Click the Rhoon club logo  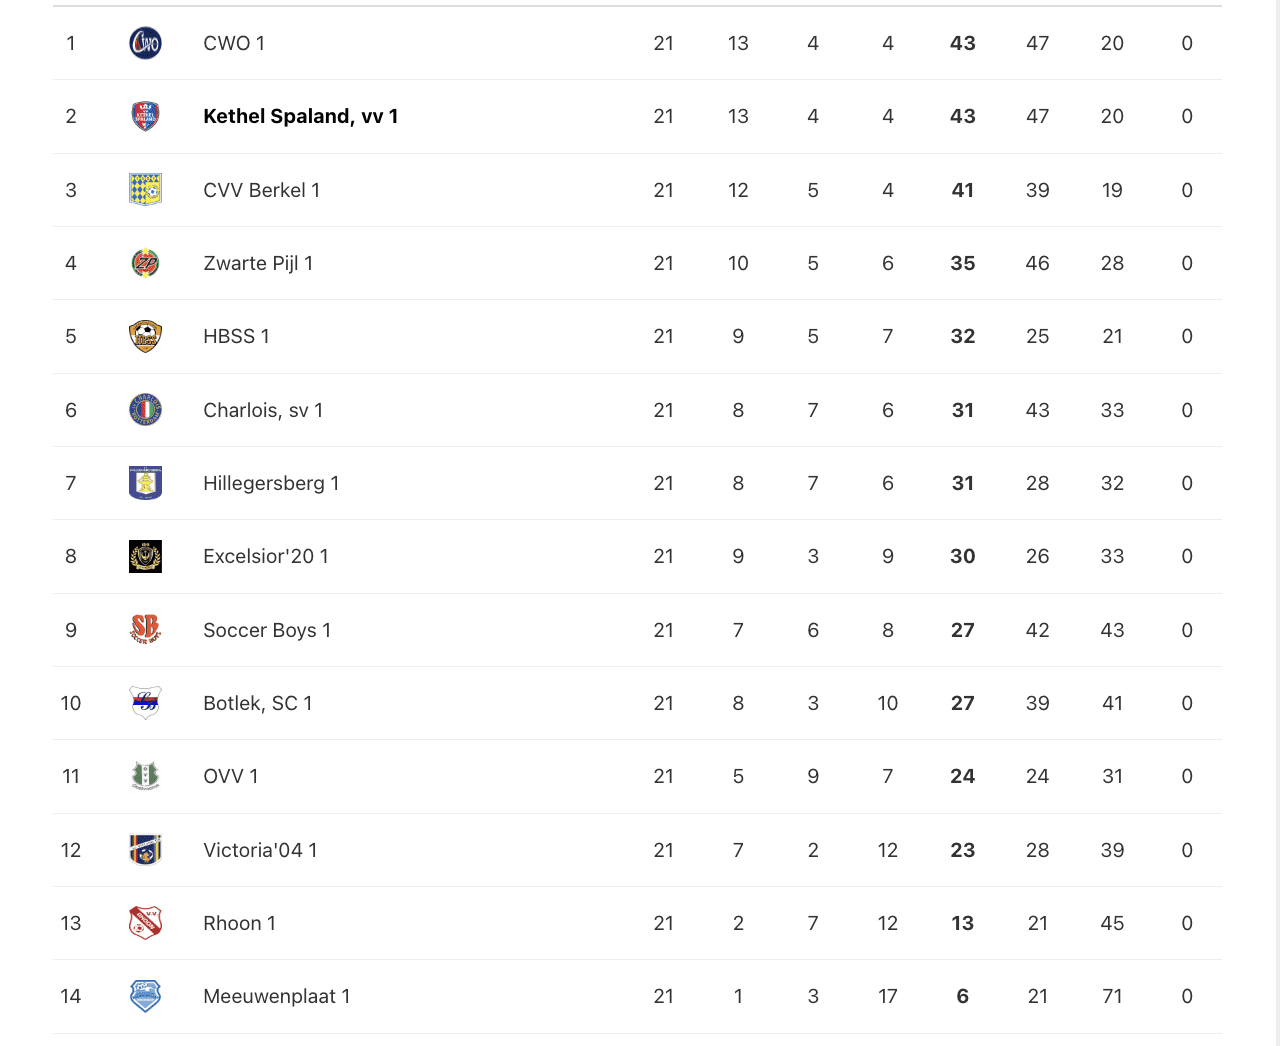[145, 923]
